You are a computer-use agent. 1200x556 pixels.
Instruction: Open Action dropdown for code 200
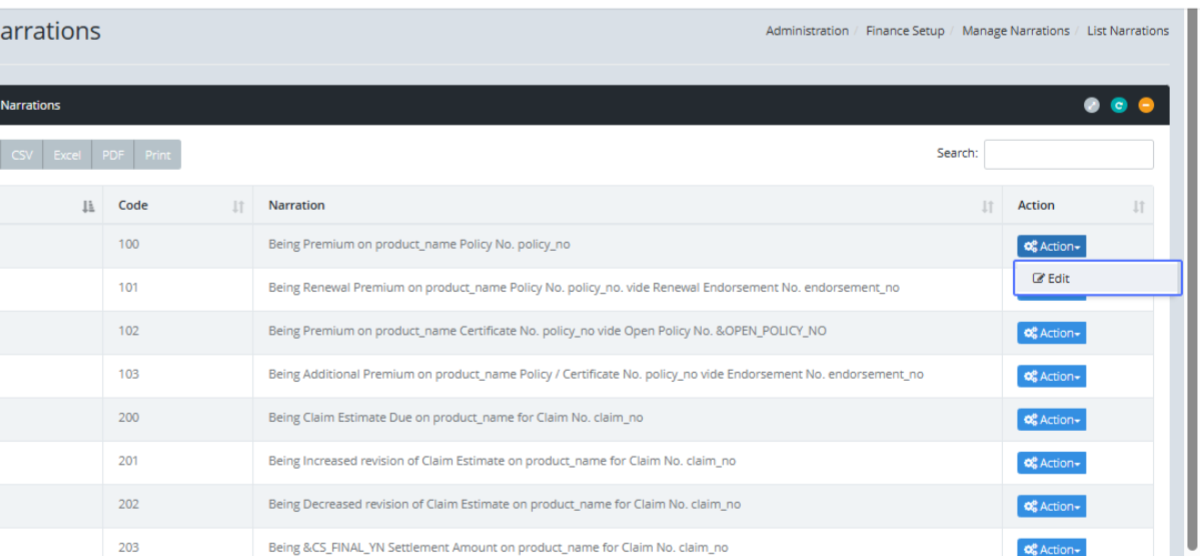click(x=1052, y=420)
